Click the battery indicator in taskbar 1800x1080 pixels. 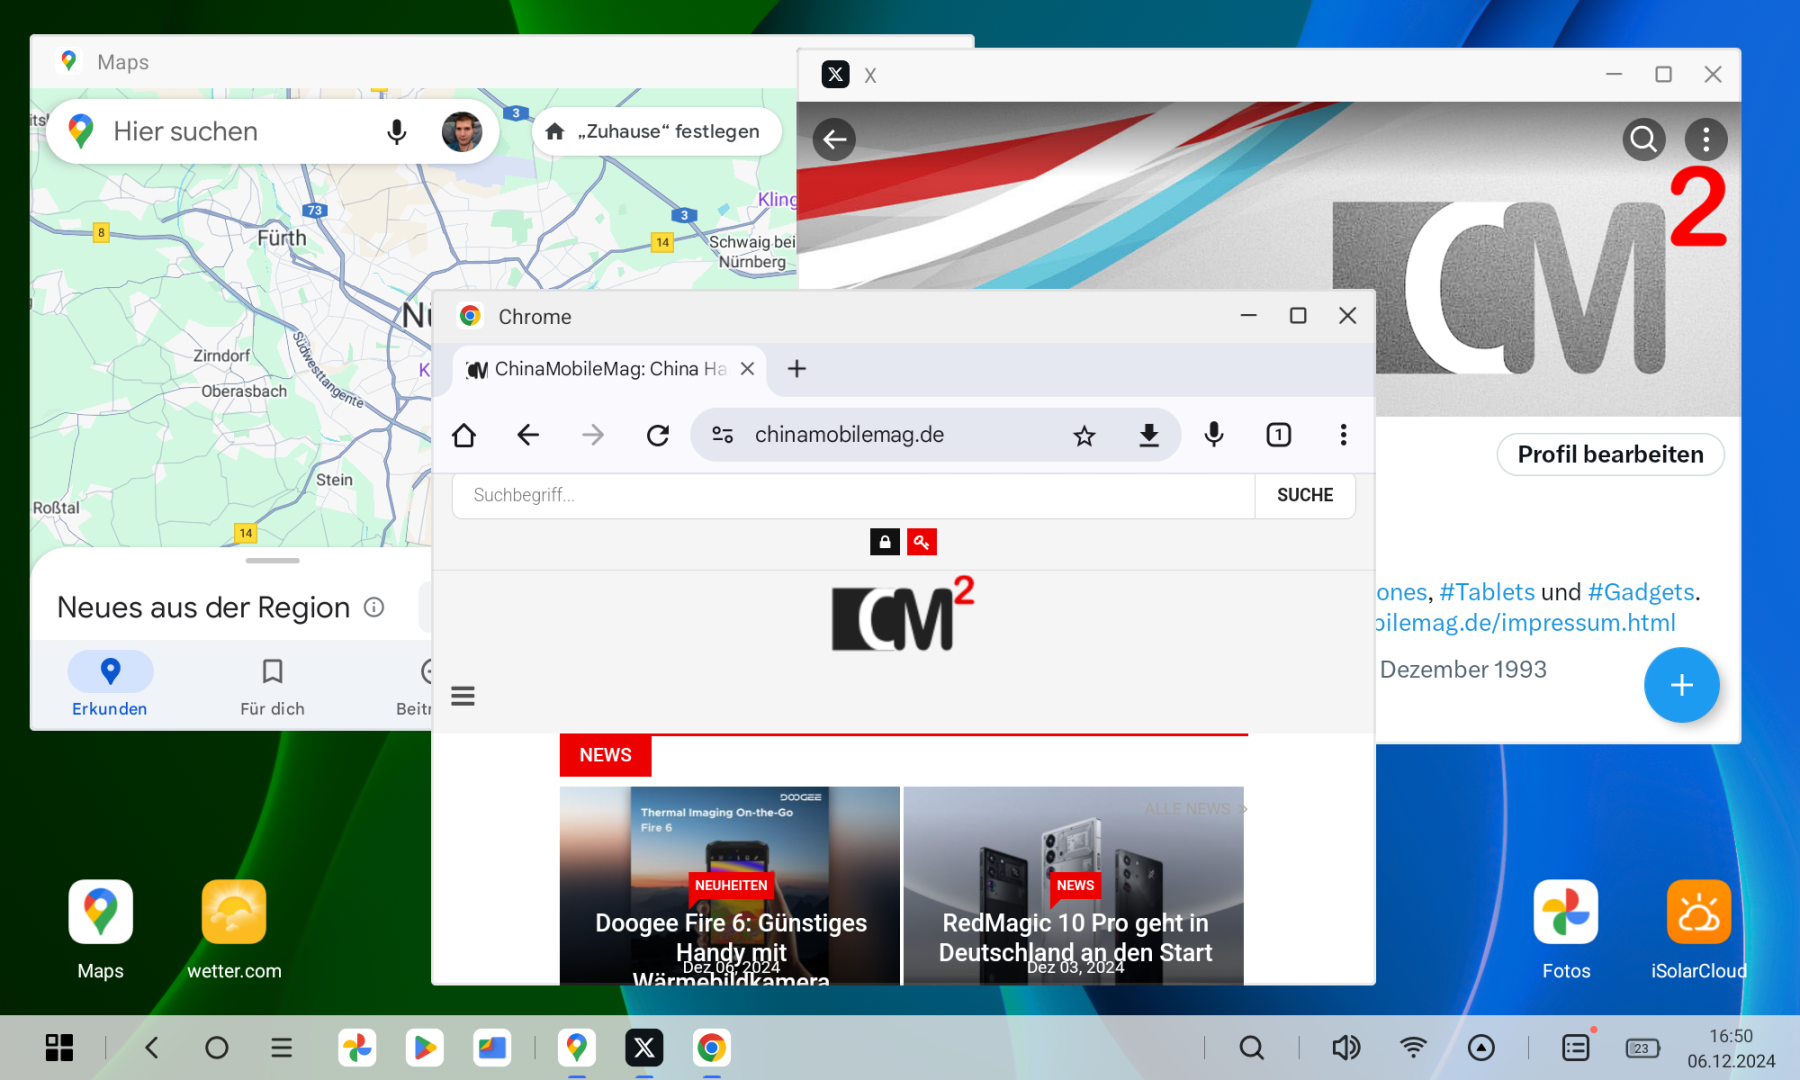click(1642, 1048)
